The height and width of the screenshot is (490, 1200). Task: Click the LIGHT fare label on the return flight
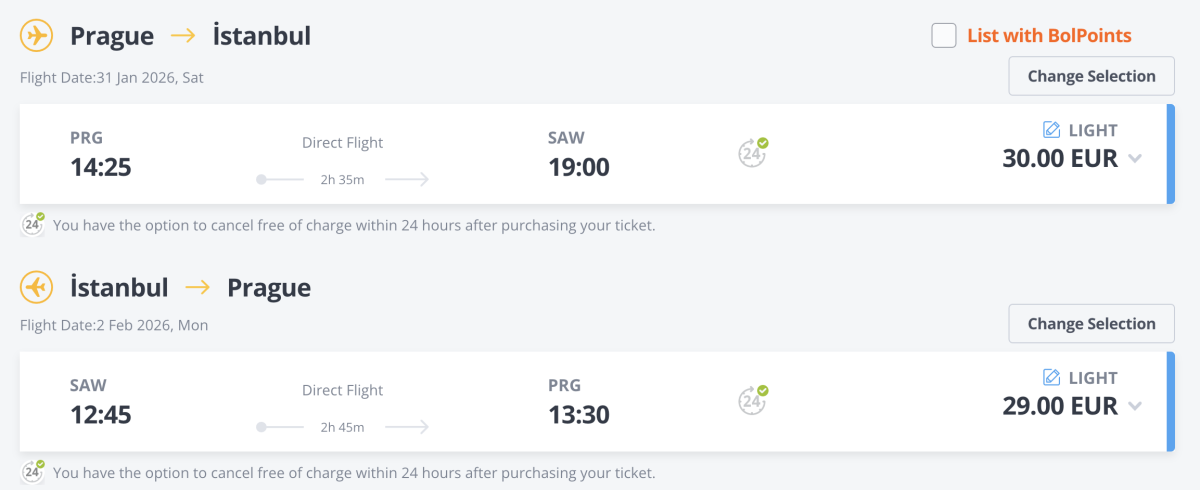pos(1093,378)
